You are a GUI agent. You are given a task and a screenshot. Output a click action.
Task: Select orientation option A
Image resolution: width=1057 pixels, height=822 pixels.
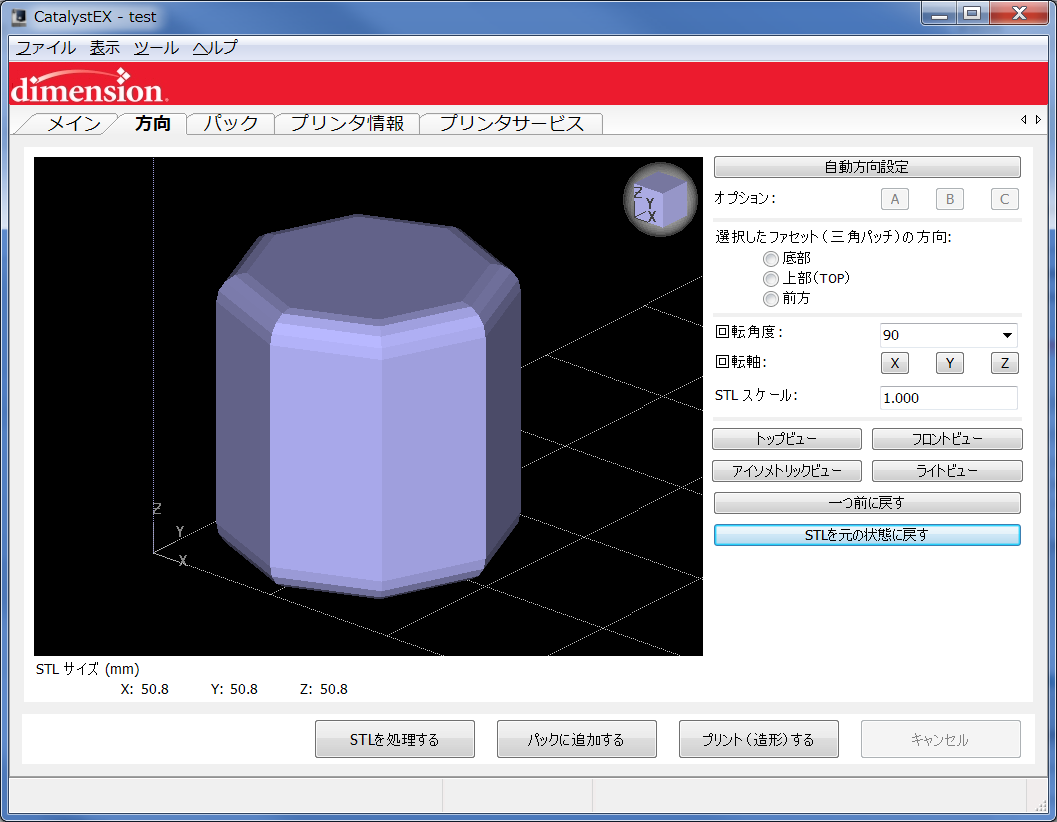[x=894, y=199]
